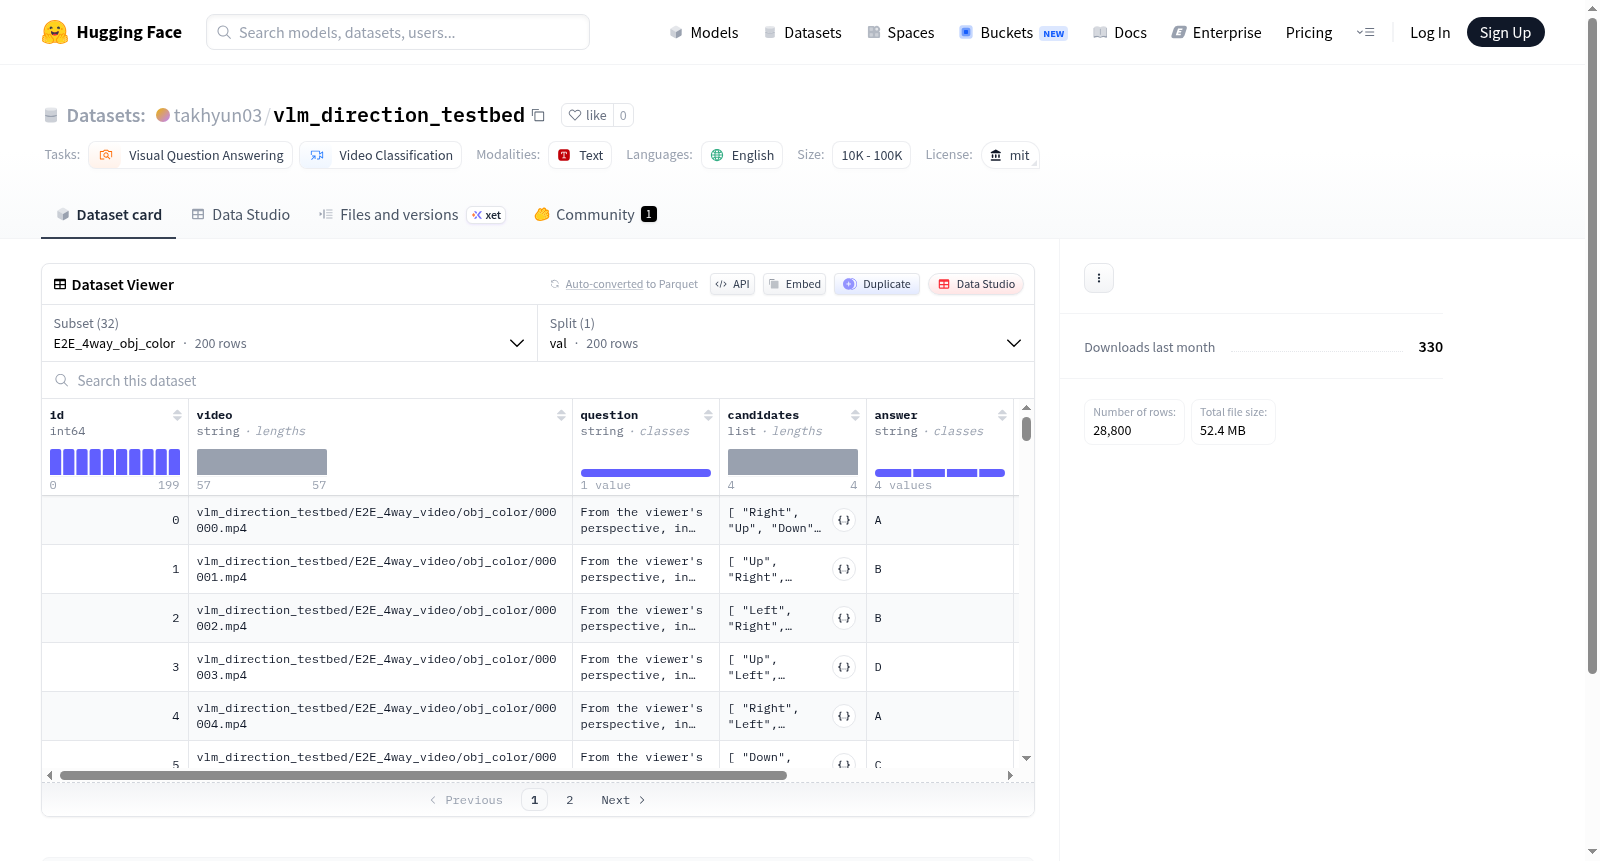This screenshot has width=1600, height=861.
Task: Click the answer classes distribution bar
Action: coord(940,473)
